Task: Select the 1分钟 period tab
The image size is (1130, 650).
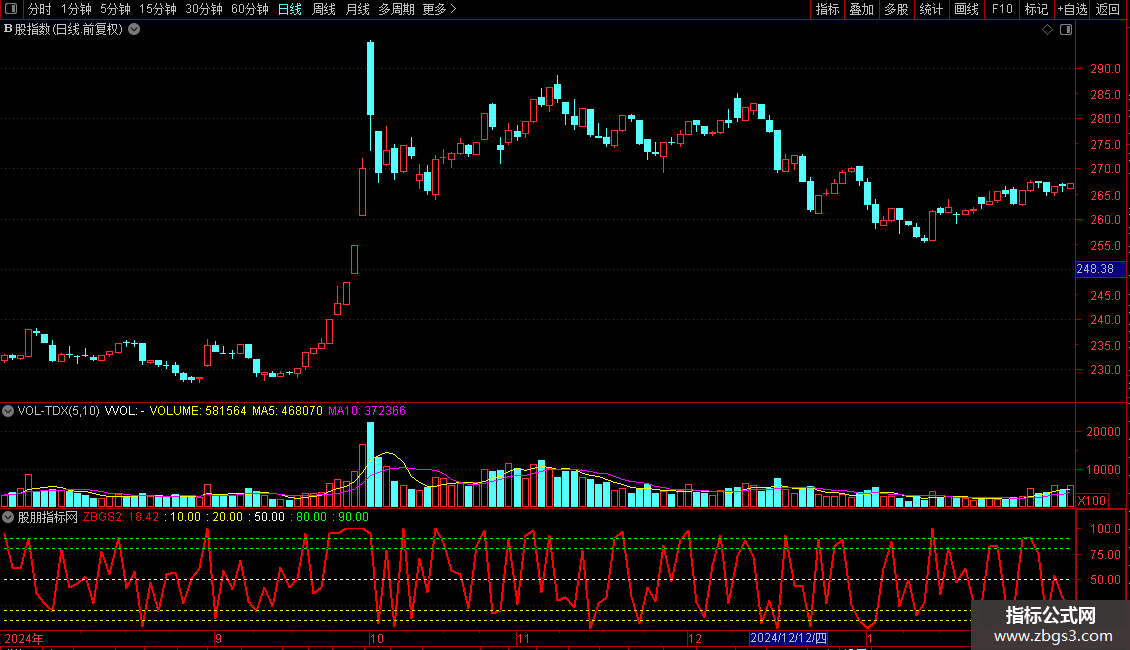Action: coord(76,9)
